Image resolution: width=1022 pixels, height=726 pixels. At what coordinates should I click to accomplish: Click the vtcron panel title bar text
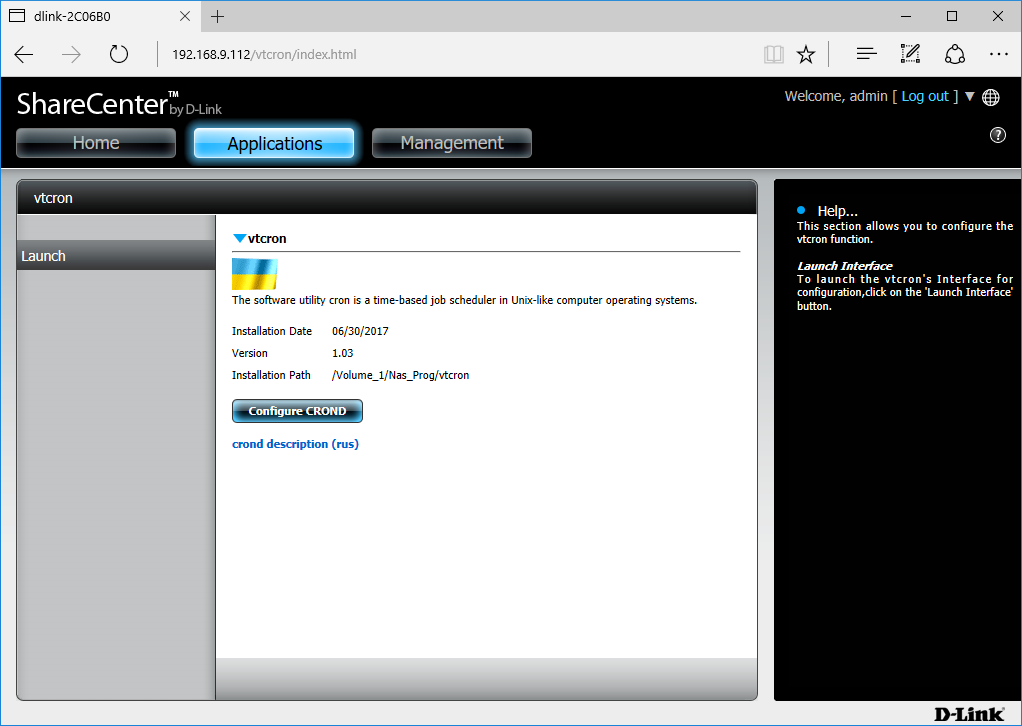click(53, 198)
